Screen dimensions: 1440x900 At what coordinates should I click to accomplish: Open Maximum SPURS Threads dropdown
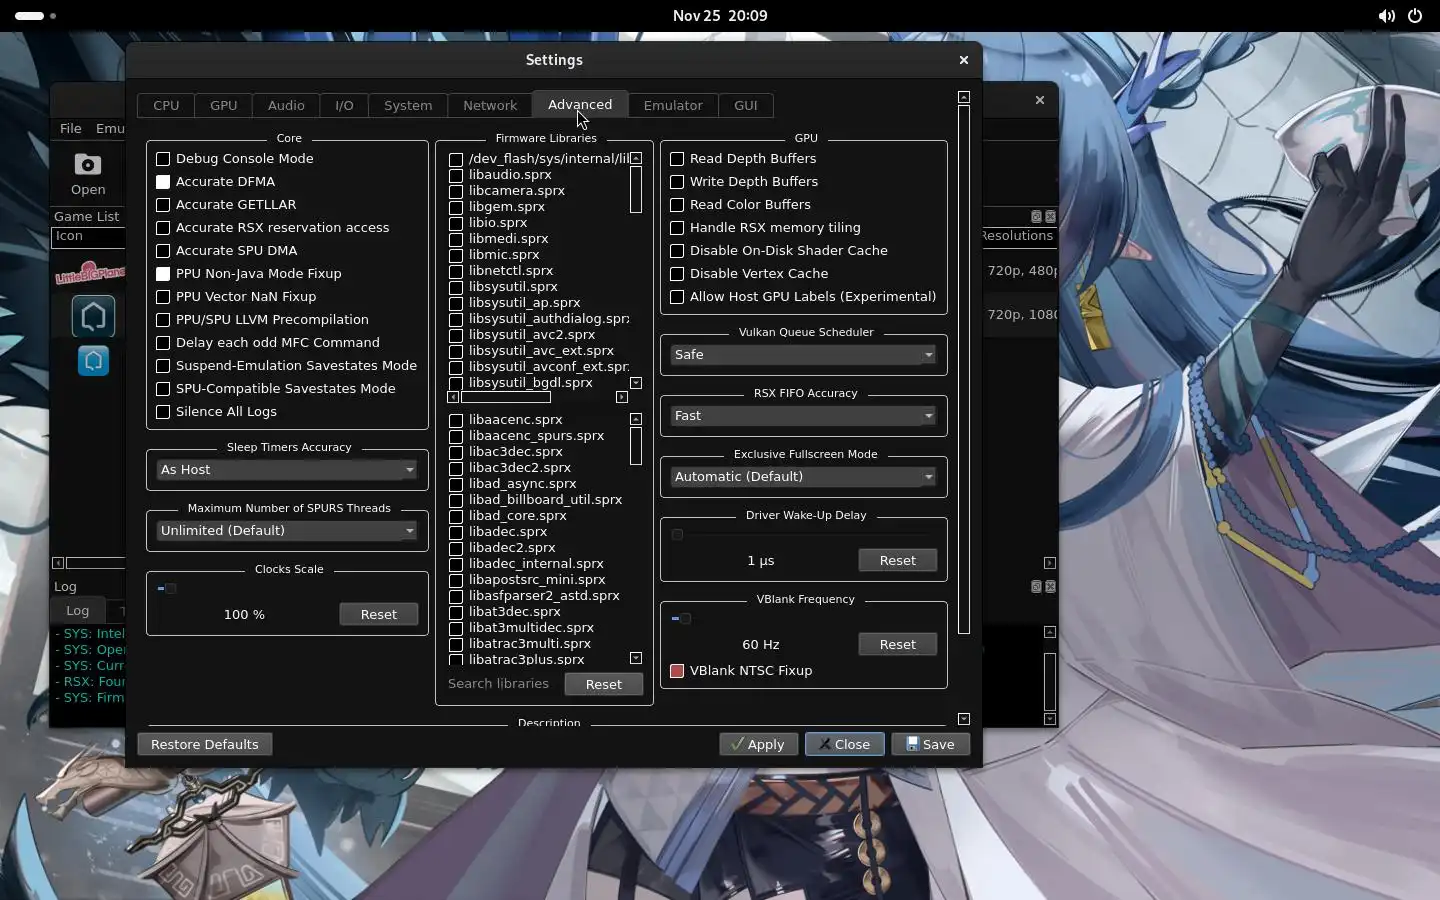(287, 531)
